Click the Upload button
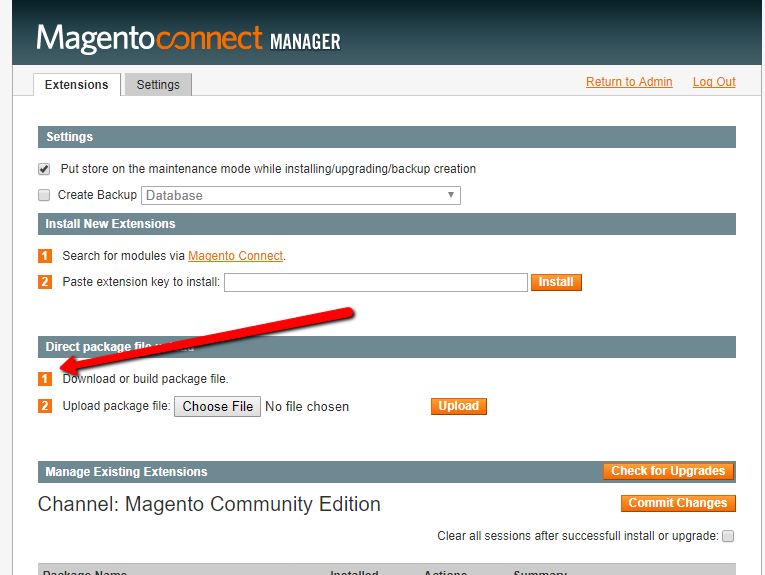 coord(459,406)
